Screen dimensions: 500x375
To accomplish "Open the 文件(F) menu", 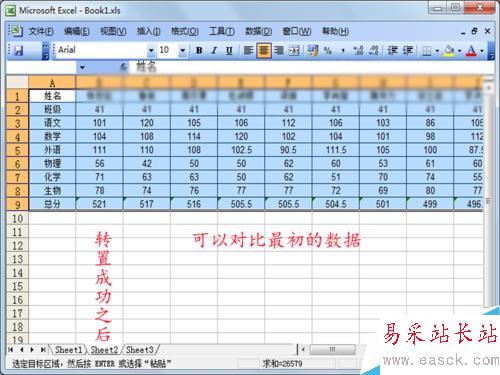I will click(41, 31).
